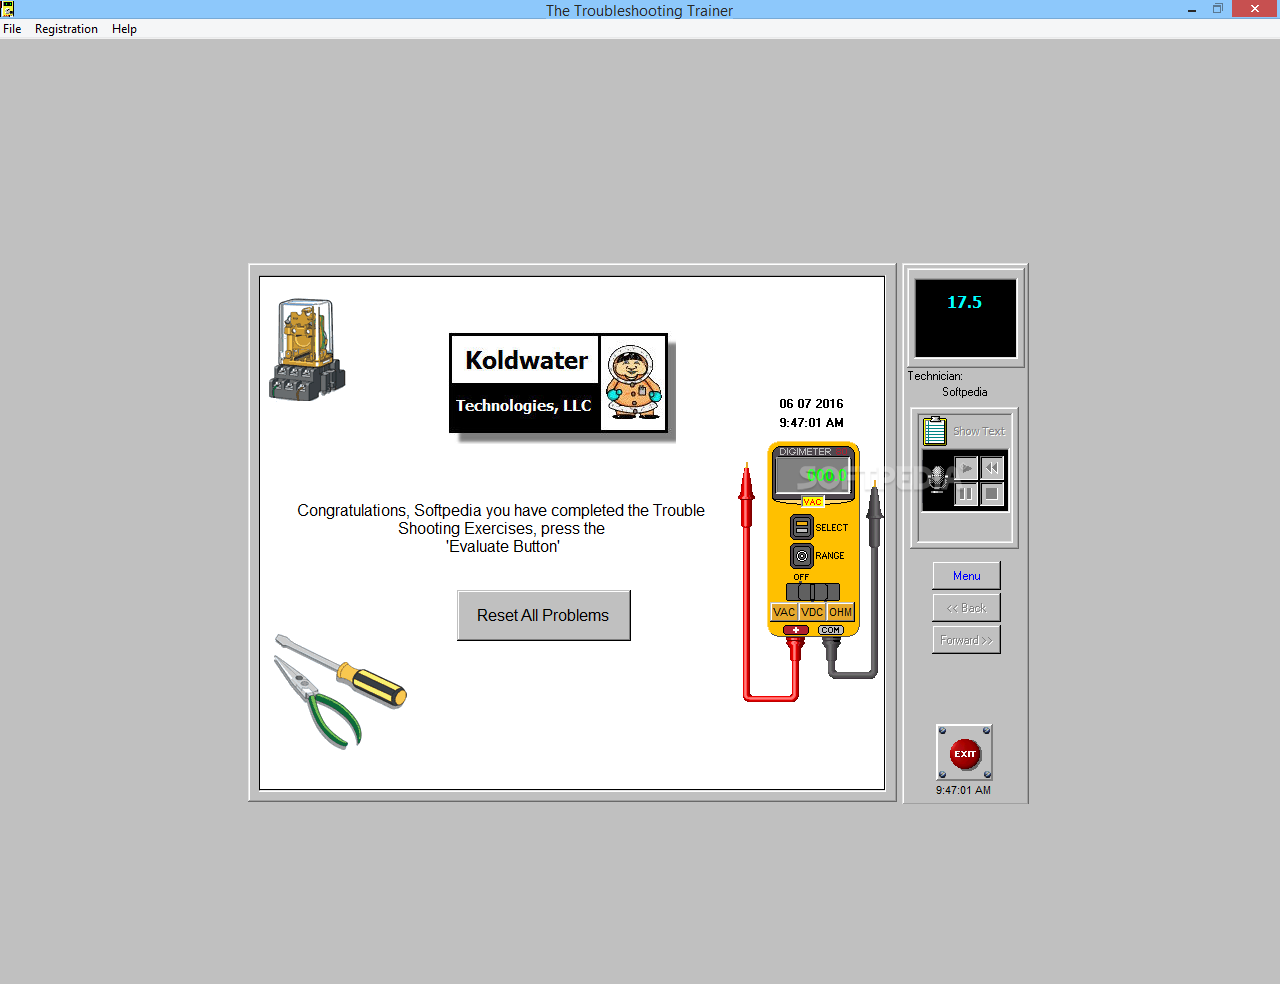Set the Digimeter to OHM mode
The width and height of the screenshot is (1280, 984).
840,612
